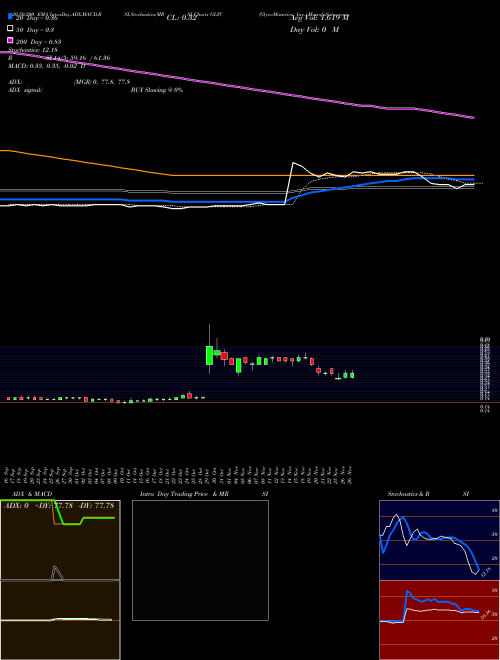This screenshot has width=500, height=660.
Task: Click the last green candlestick on the chart
Action: click(352, 375)
